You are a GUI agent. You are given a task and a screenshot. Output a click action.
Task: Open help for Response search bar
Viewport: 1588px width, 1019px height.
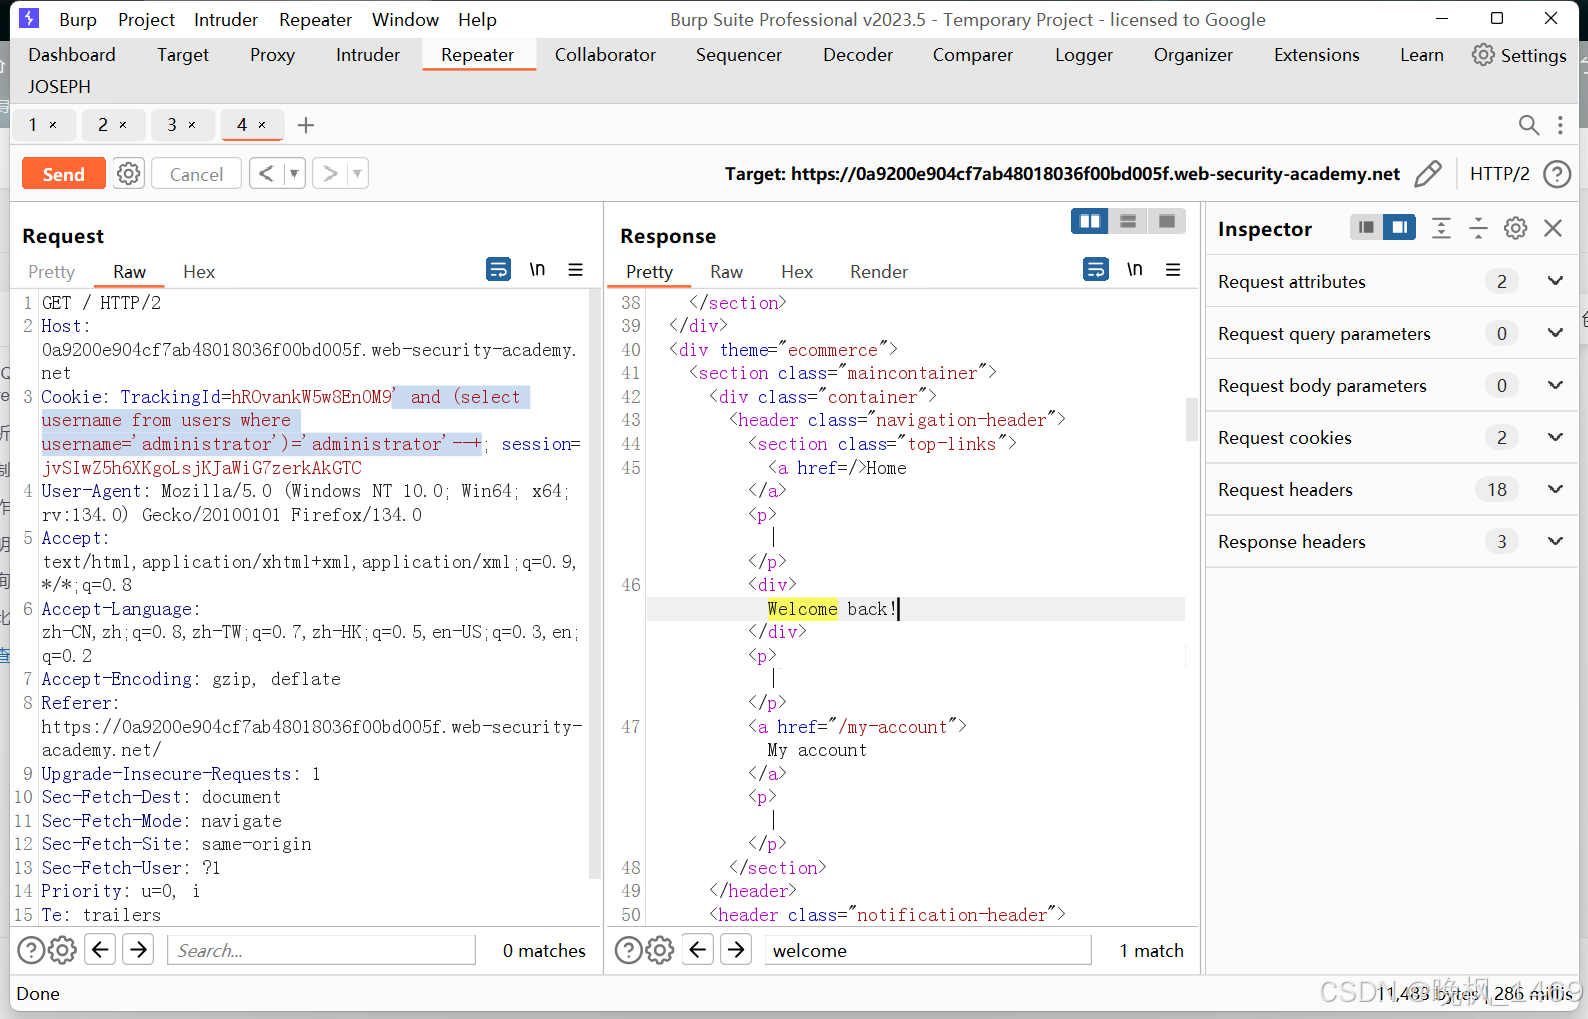click(628, 950)
